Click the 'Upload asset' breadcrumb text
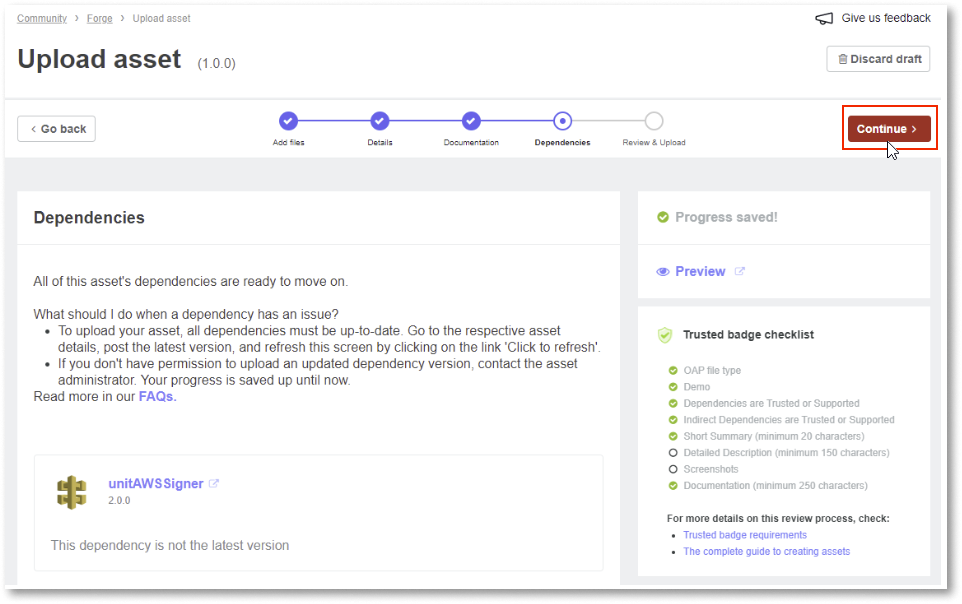 [161, 18]
